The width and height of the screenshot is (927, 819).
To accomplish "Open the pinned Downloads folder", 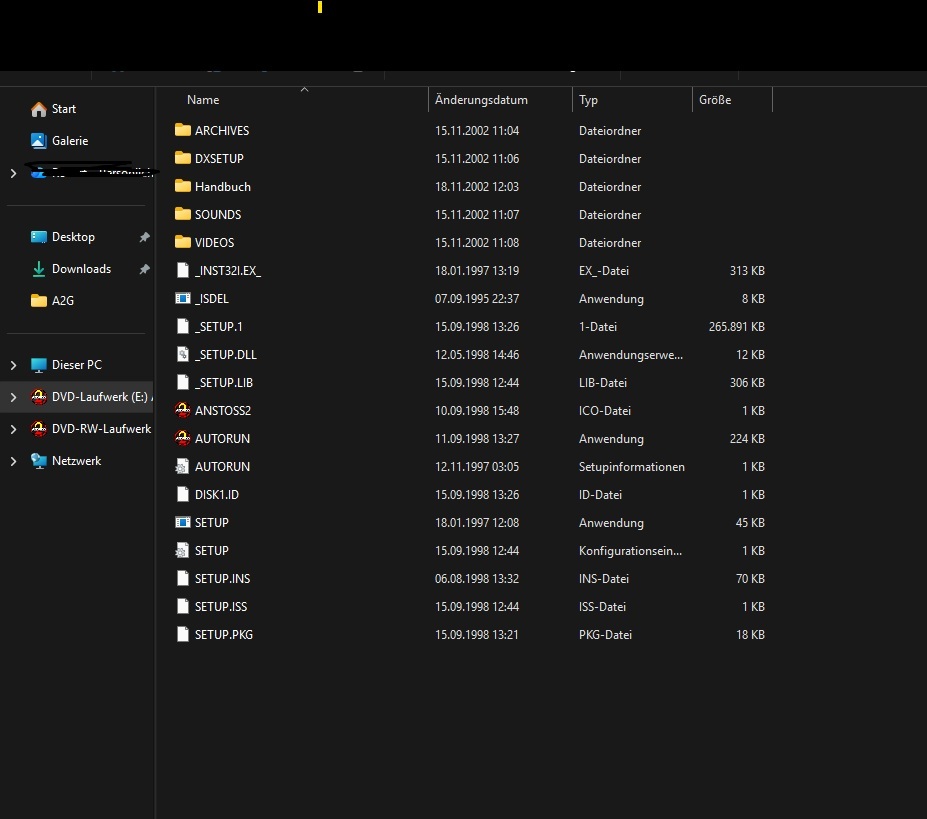I will coord(81,269).
